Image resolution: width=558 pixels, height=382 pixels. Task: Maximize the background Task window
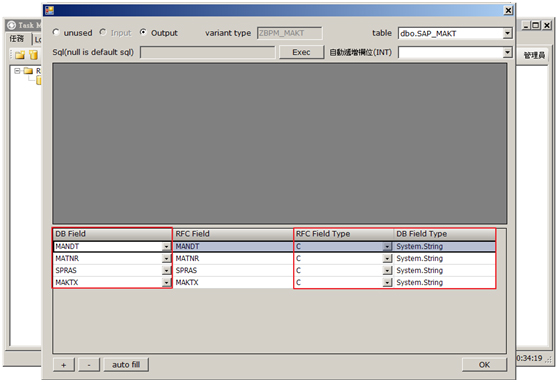point(536,25)
